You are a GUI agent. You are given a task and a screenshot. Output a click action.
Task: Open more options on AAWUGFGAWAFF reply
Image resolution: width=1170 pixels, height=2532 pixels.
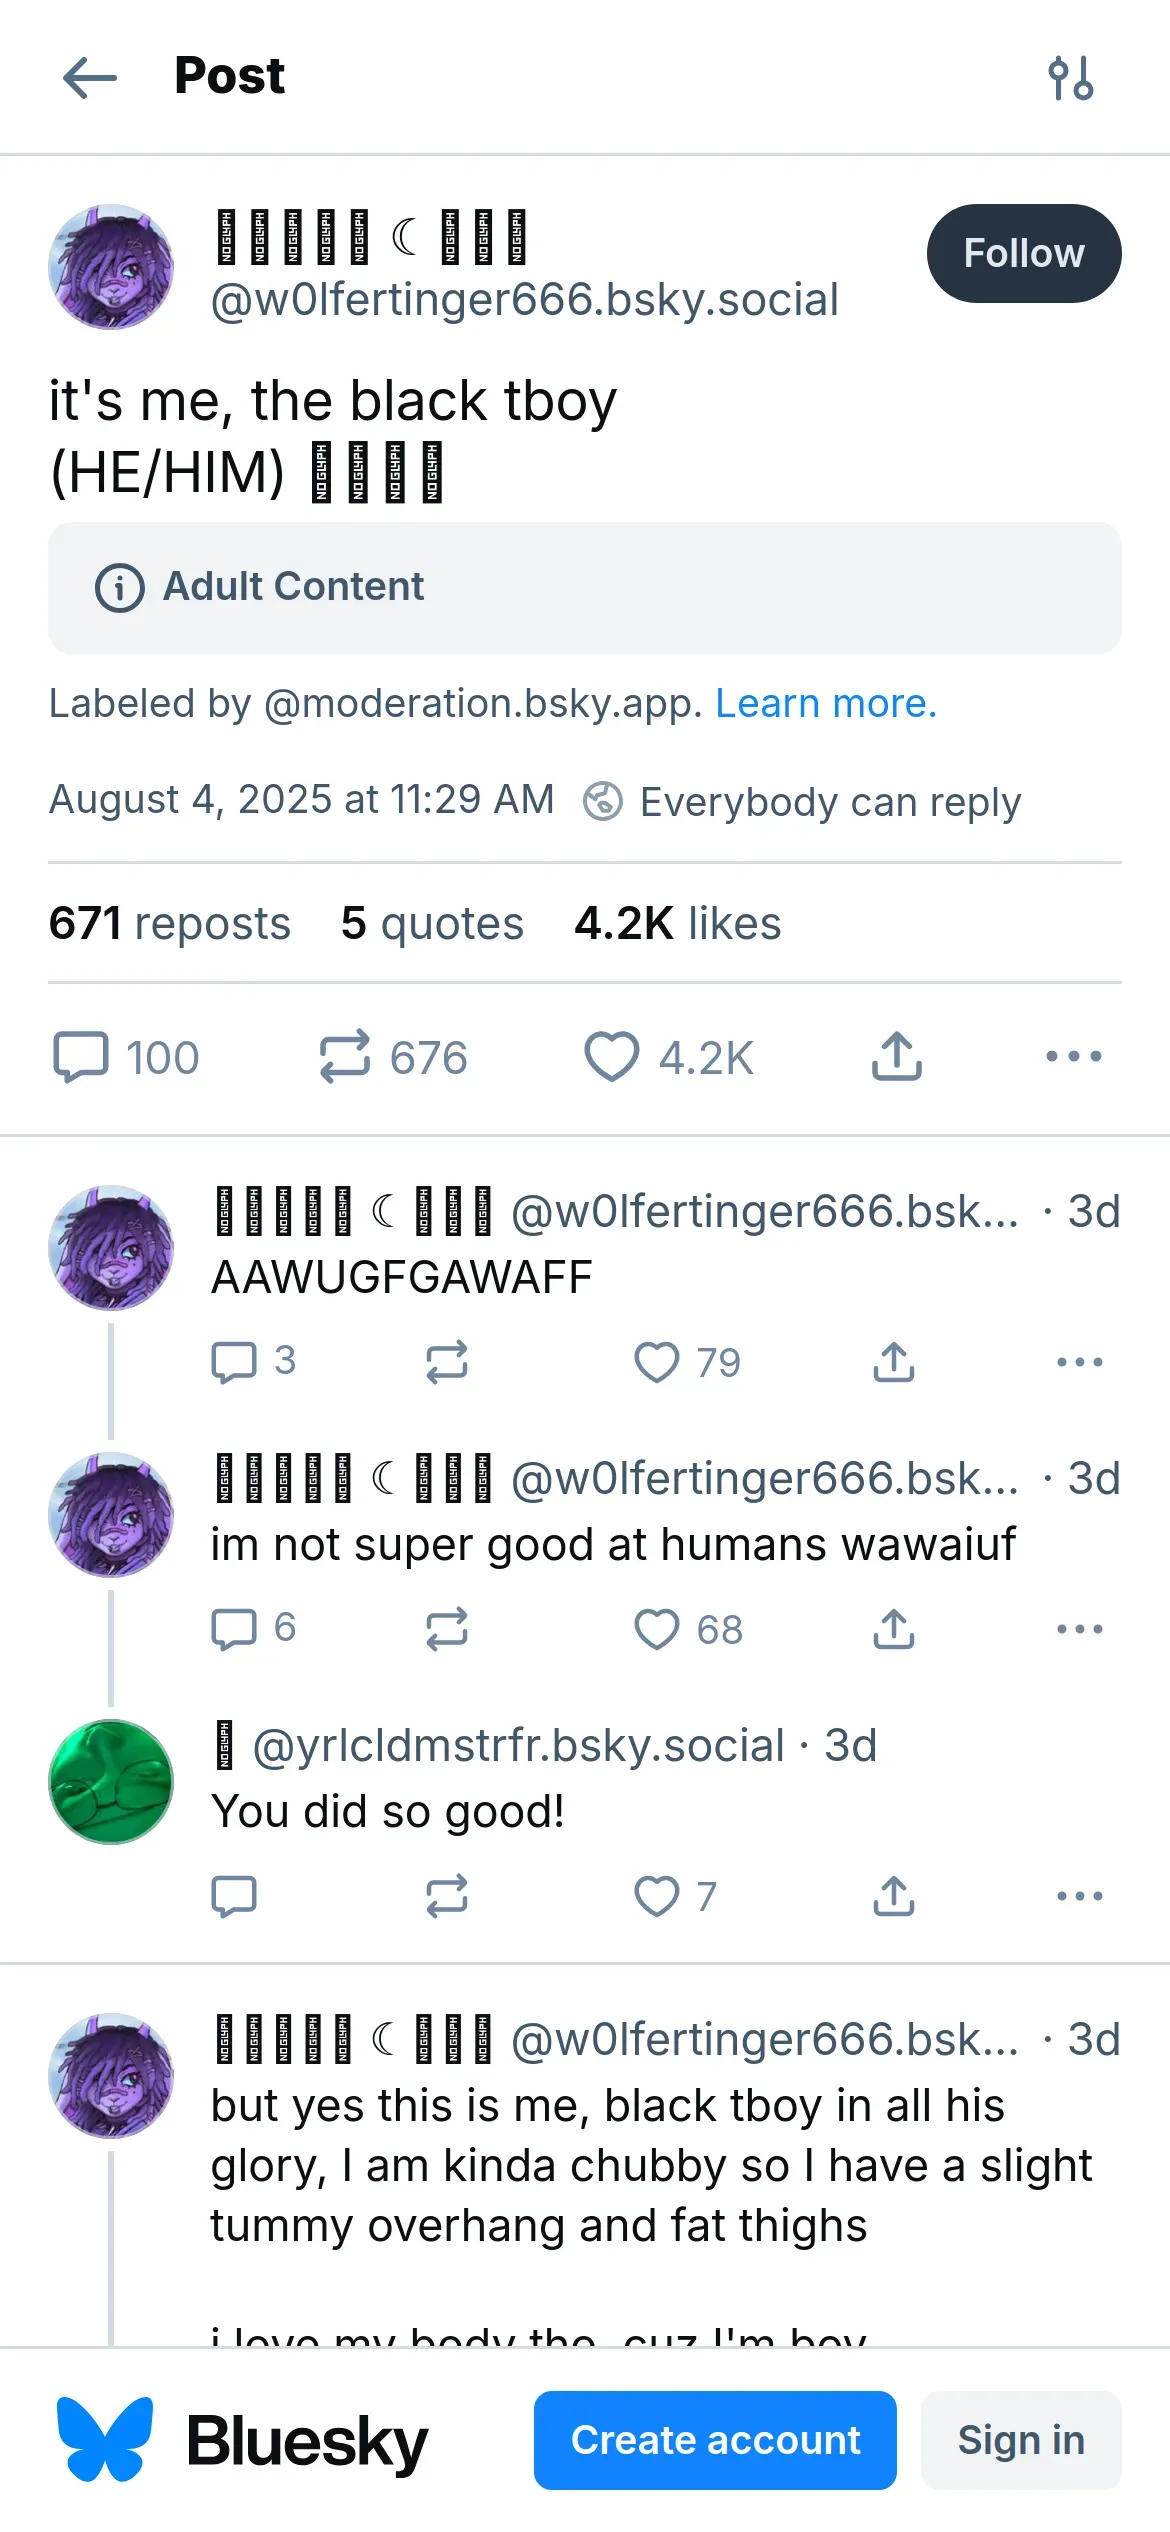[1079, 1362]
